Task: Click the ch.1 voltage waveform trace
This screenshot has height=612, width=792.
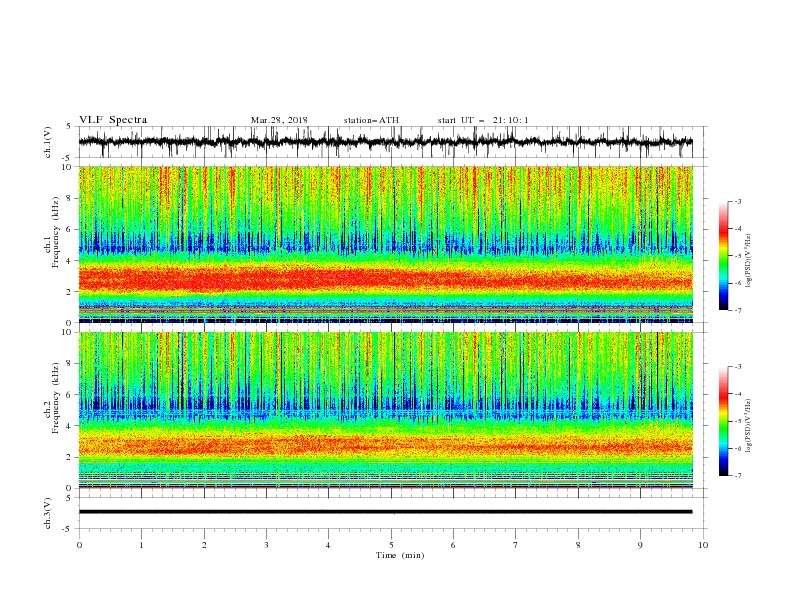Action: (x=385, y=142)
